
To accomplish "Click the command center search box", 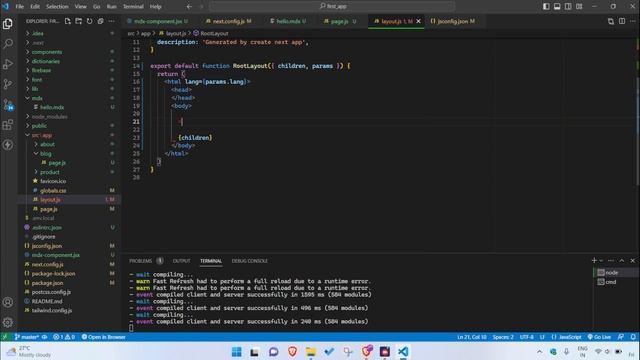I will [332, 7].
